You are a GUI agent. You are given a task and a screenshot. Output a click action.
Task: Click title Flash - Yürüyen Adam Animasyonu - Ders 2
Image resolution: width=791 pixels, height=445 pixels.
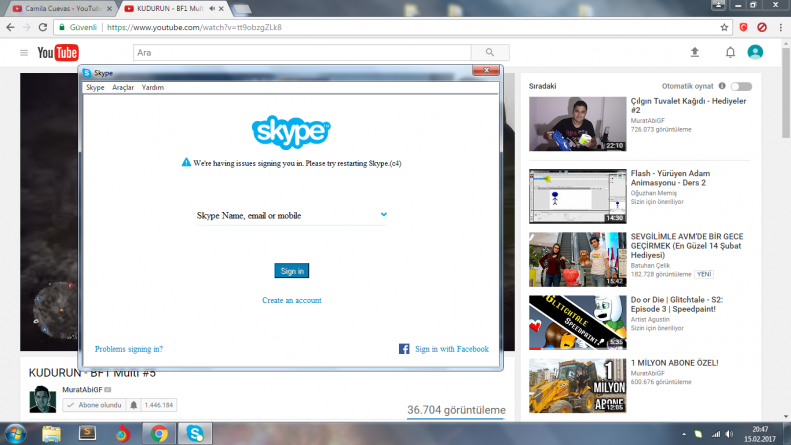[x=670, y=178]
